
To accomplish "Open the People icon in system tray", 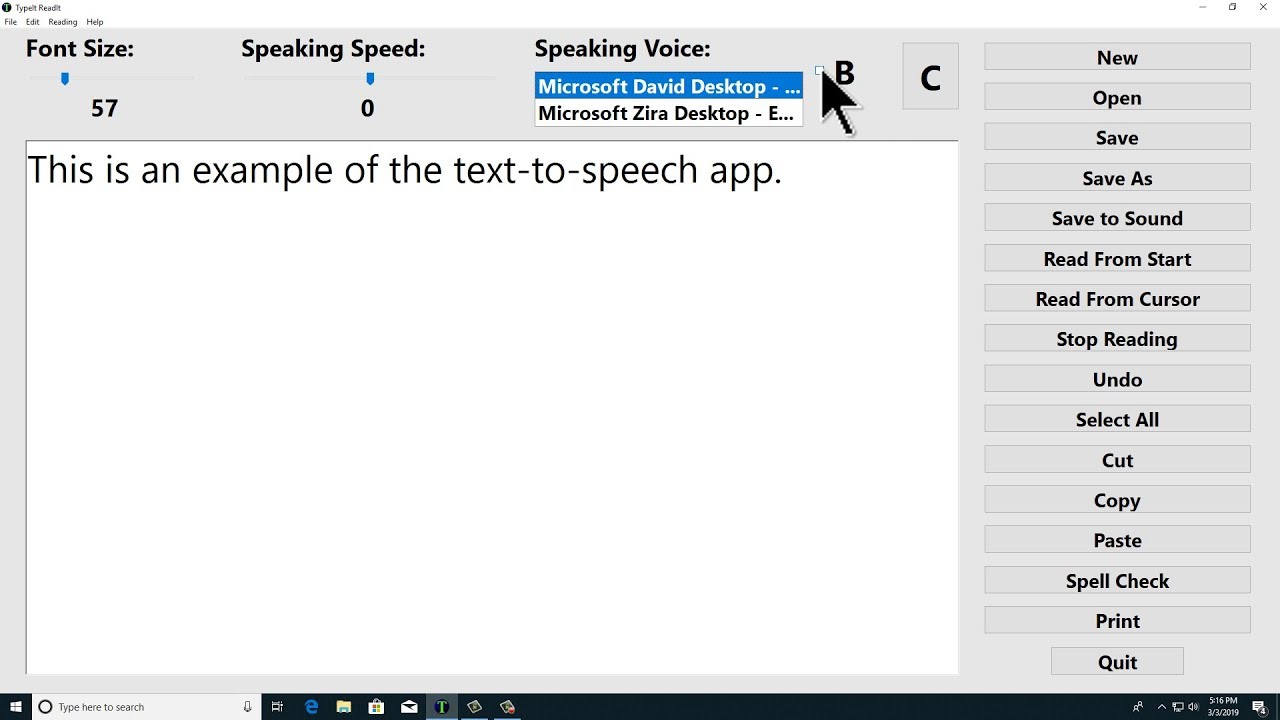I will pyautogui.click(x=1138, y=706).
